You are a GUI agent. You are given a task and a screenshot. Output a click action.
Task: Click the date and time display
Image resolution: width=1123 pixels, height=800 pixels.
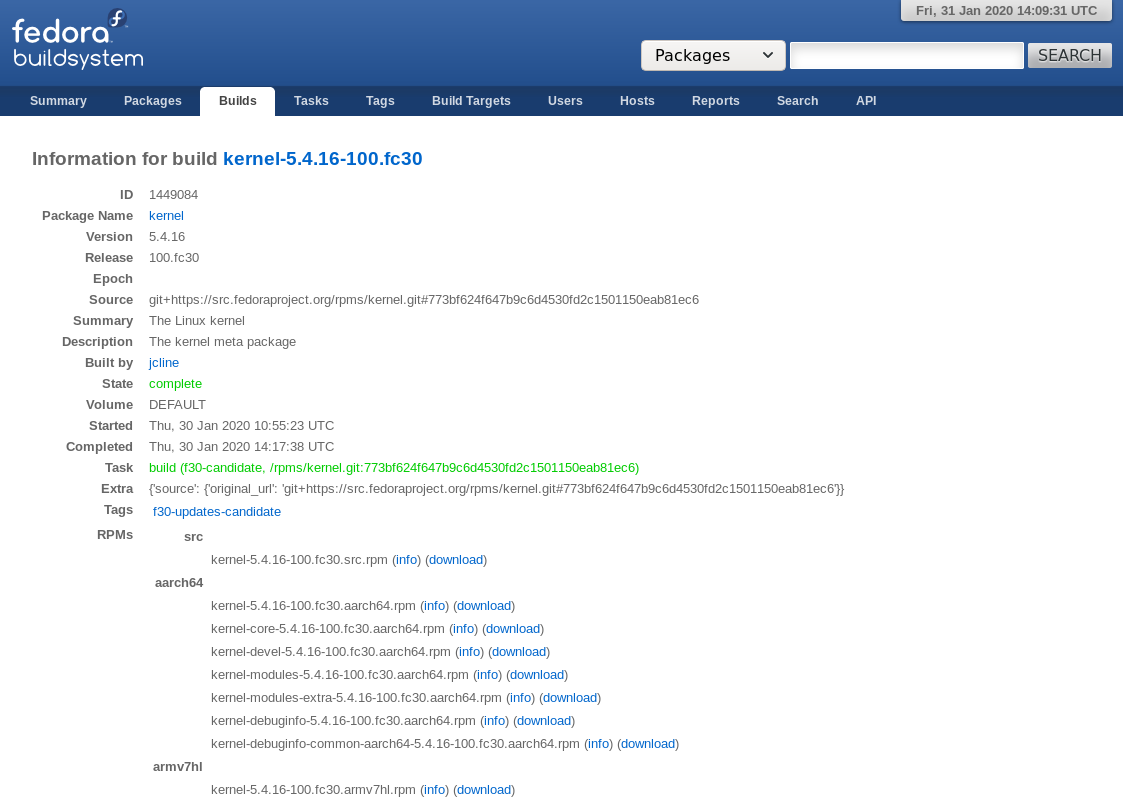pyautogui.click(x=1006, y=11)
